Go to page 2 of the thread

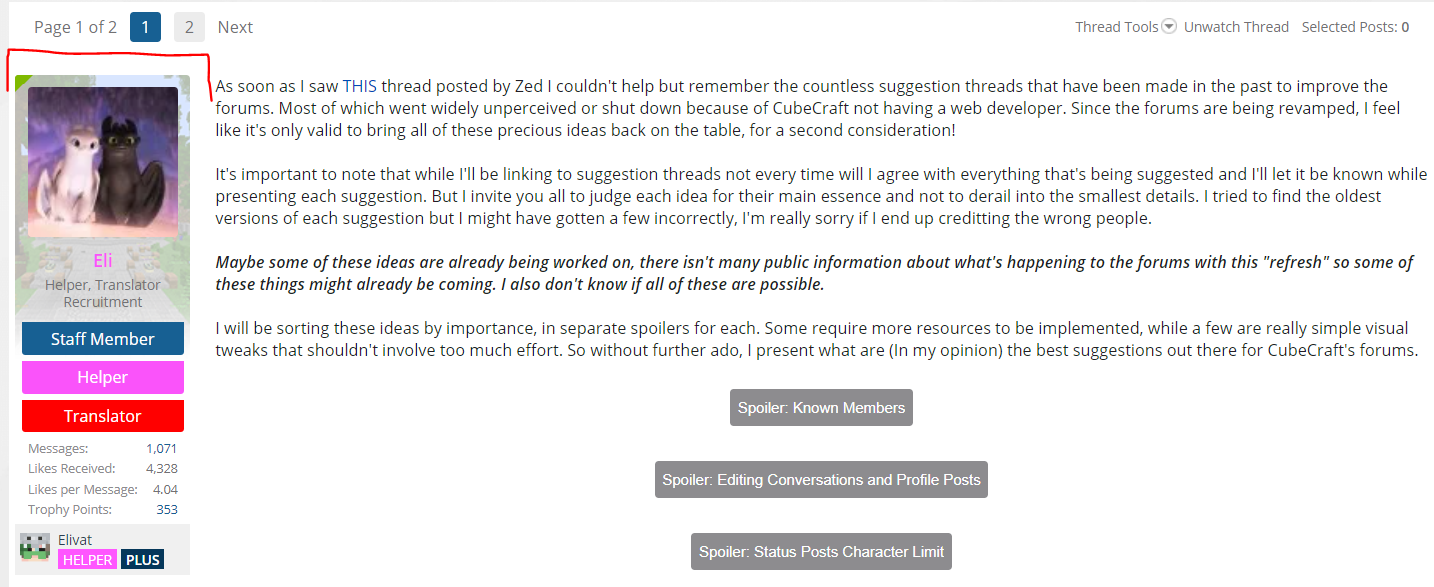(189, 27)
